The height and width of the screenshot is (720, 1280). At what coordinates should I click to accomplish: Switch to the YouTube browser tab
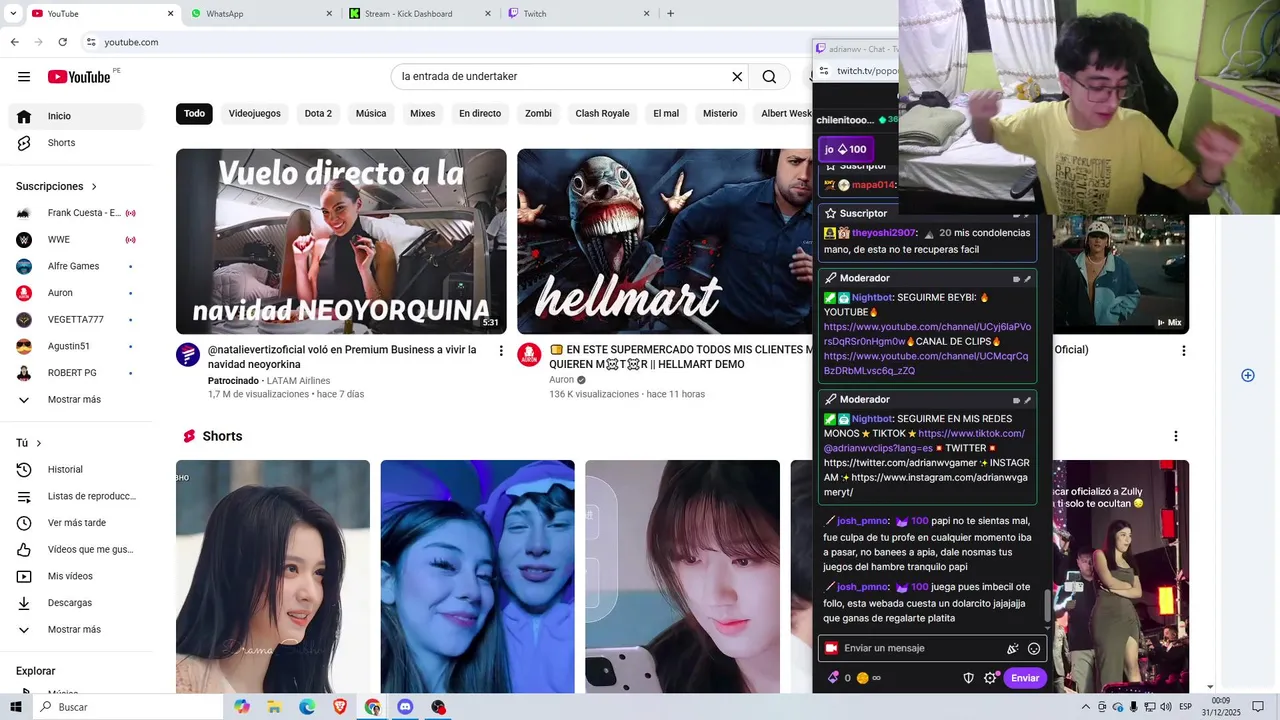click(102, 14)
